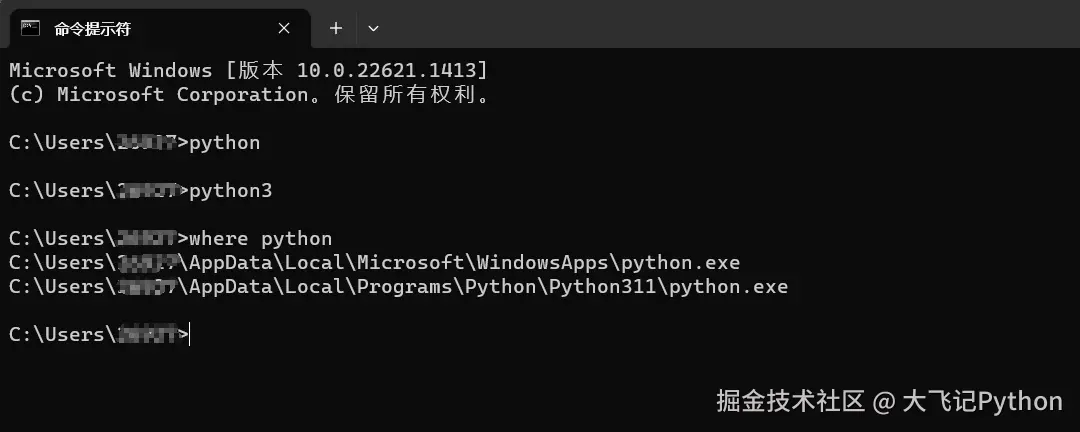Click the "where python" command text

[x=260, y=238]
